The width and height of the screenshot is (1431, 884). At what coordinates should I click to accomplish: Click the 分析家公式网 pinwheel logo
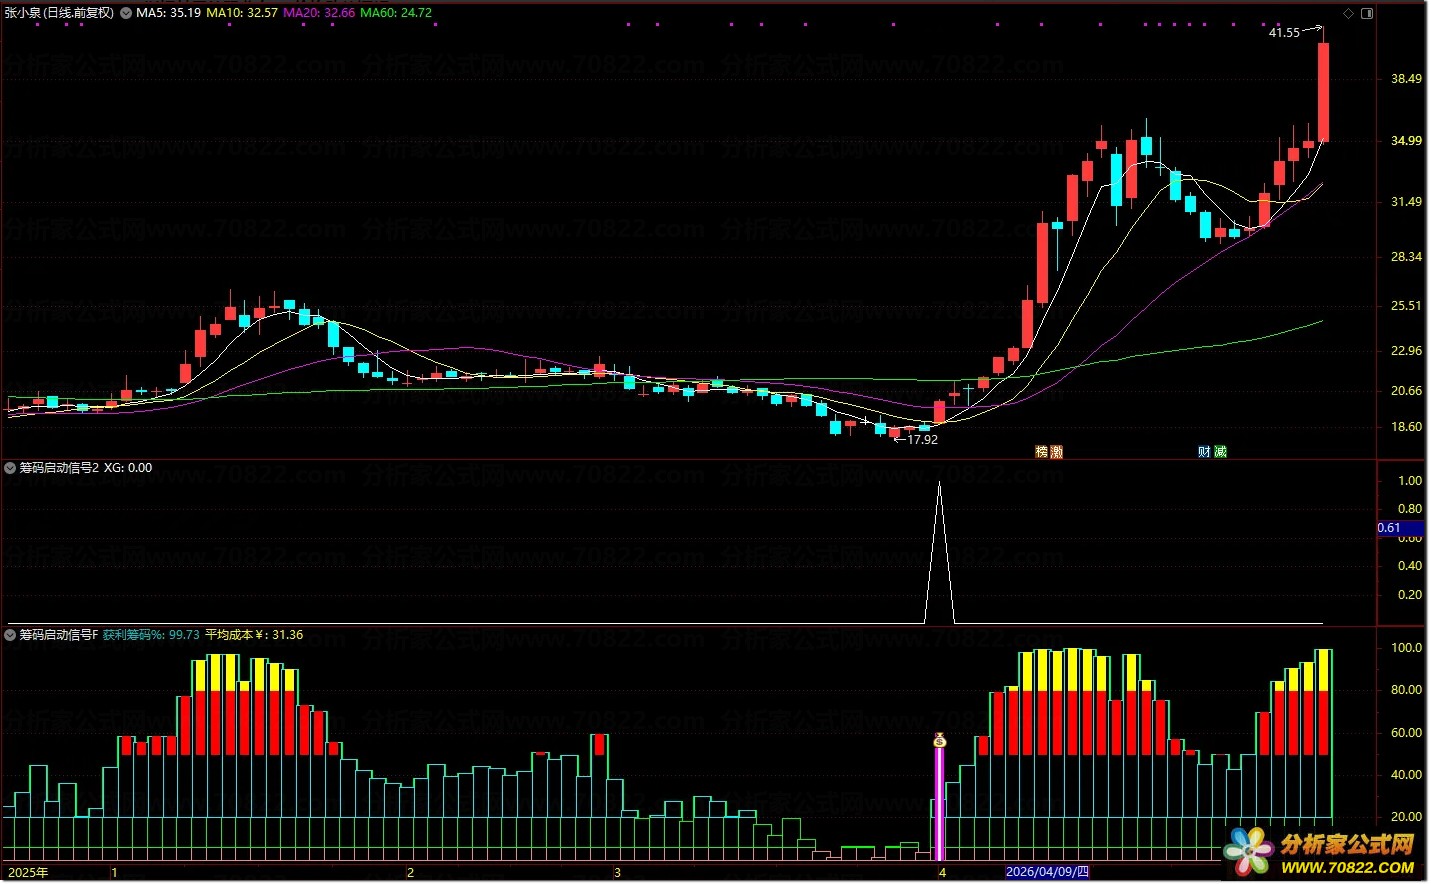coord(1248,852)
